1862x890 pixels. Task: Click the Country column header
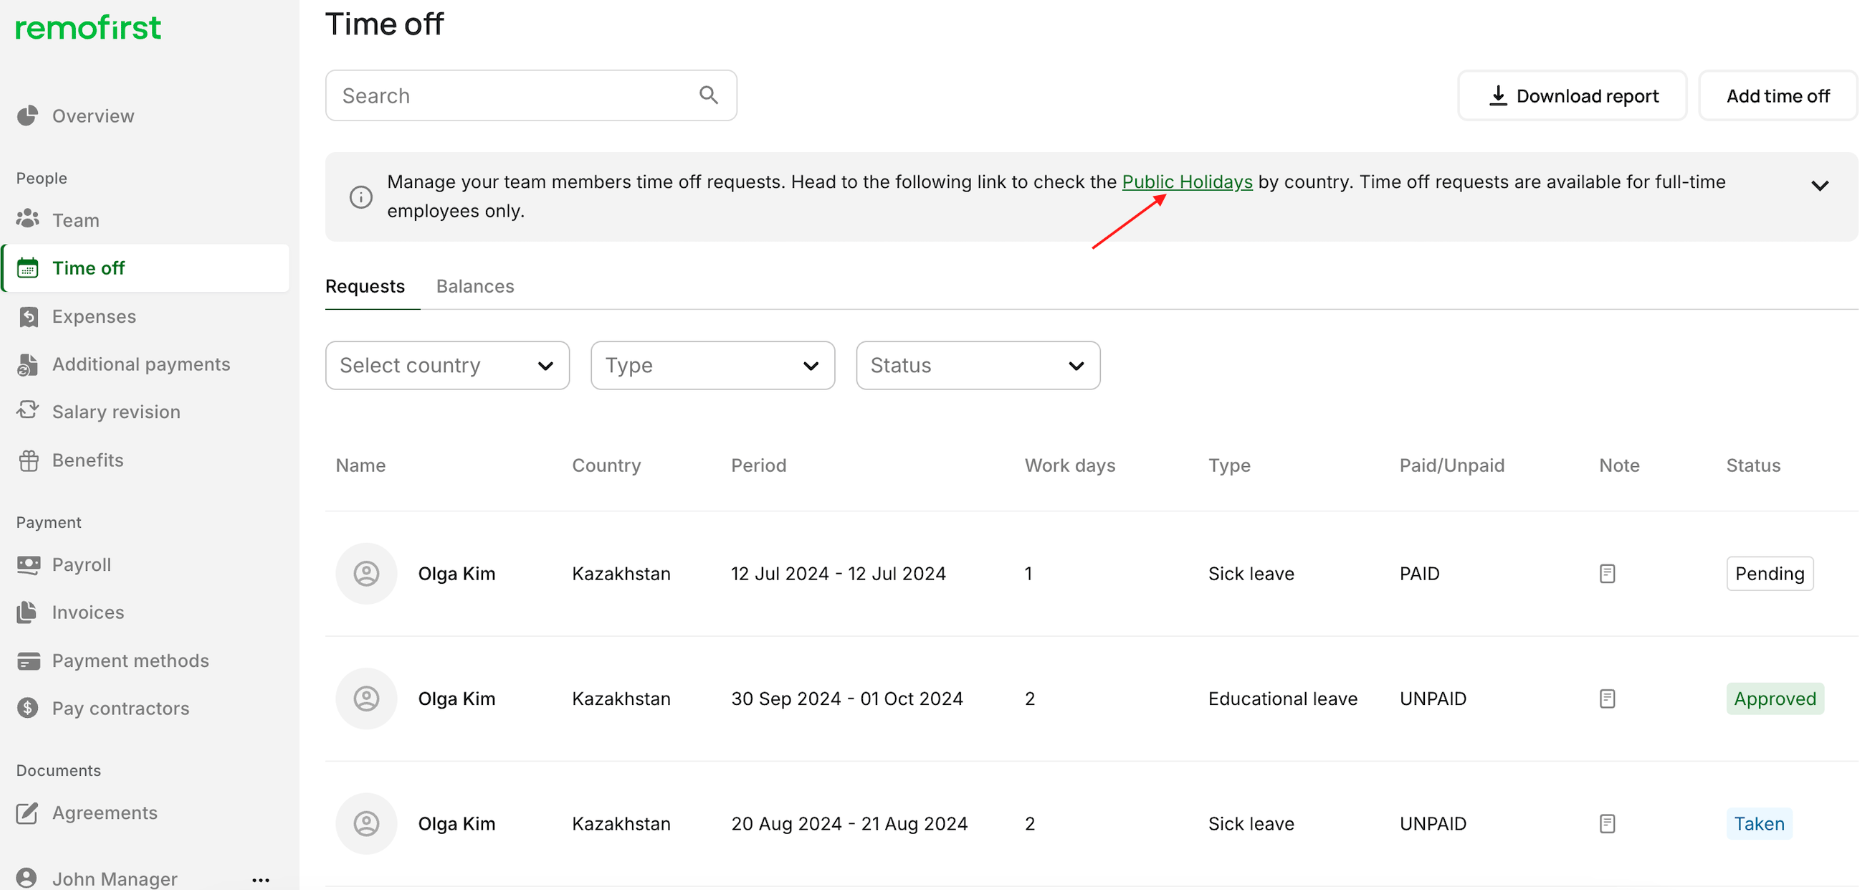(x=606, y=465)
